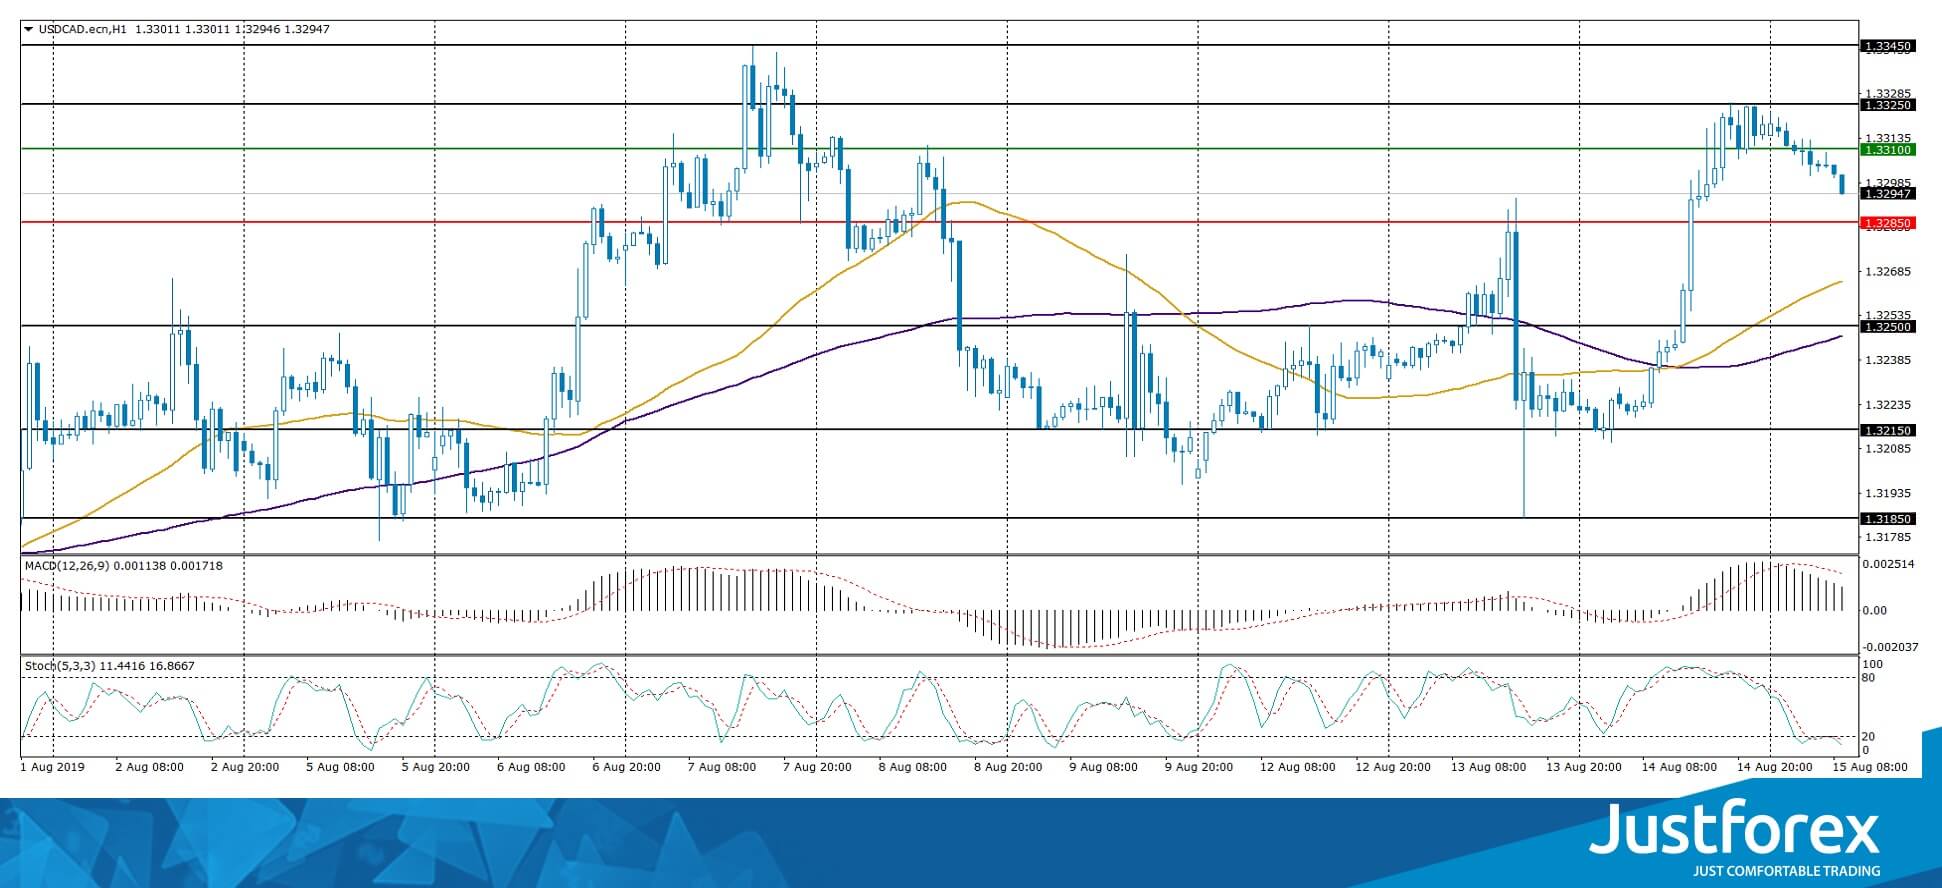The image size is (1942, 888).
Task: Click the 1.32235 price axis value
Action: click(x=1889, y=405)
